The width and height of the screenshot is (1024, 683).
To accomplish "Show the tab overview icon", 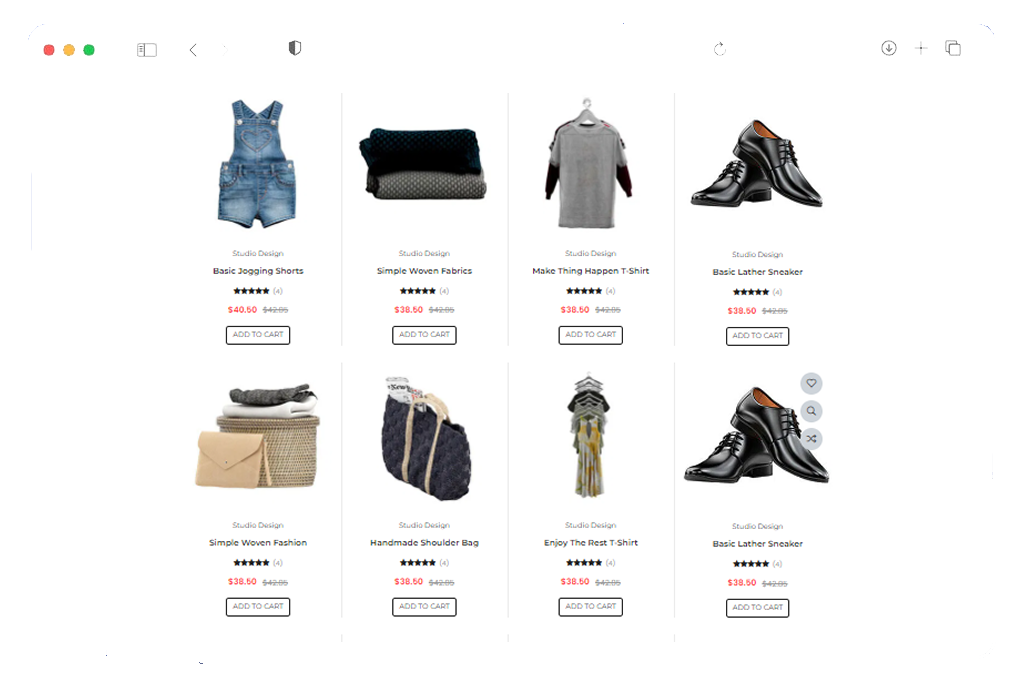I will 953,48.
